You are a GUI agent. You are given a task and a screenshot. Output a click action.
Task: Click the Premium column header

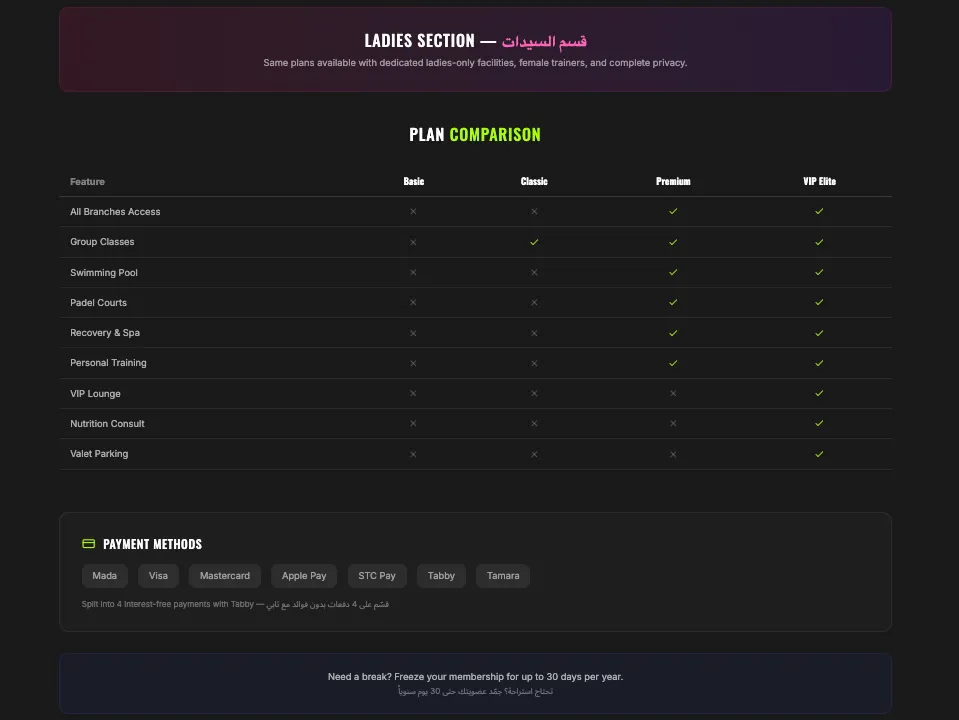coord(673,181)
